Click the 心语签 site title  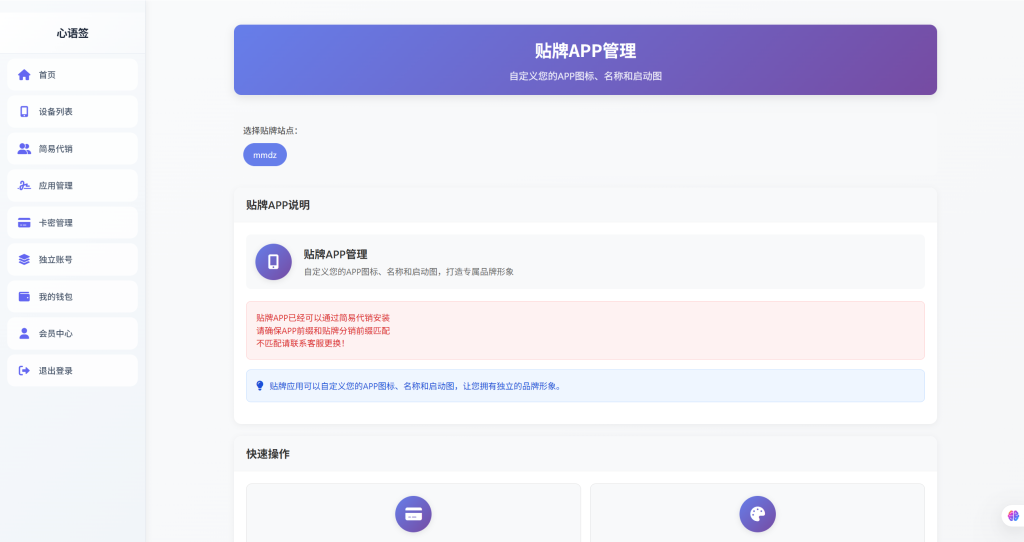point(72,33)
